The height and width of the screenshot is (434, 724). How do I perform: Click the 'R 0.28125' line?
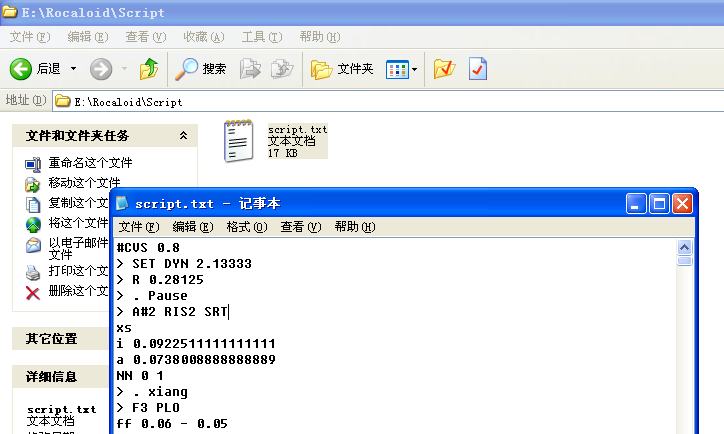[160, 280]
